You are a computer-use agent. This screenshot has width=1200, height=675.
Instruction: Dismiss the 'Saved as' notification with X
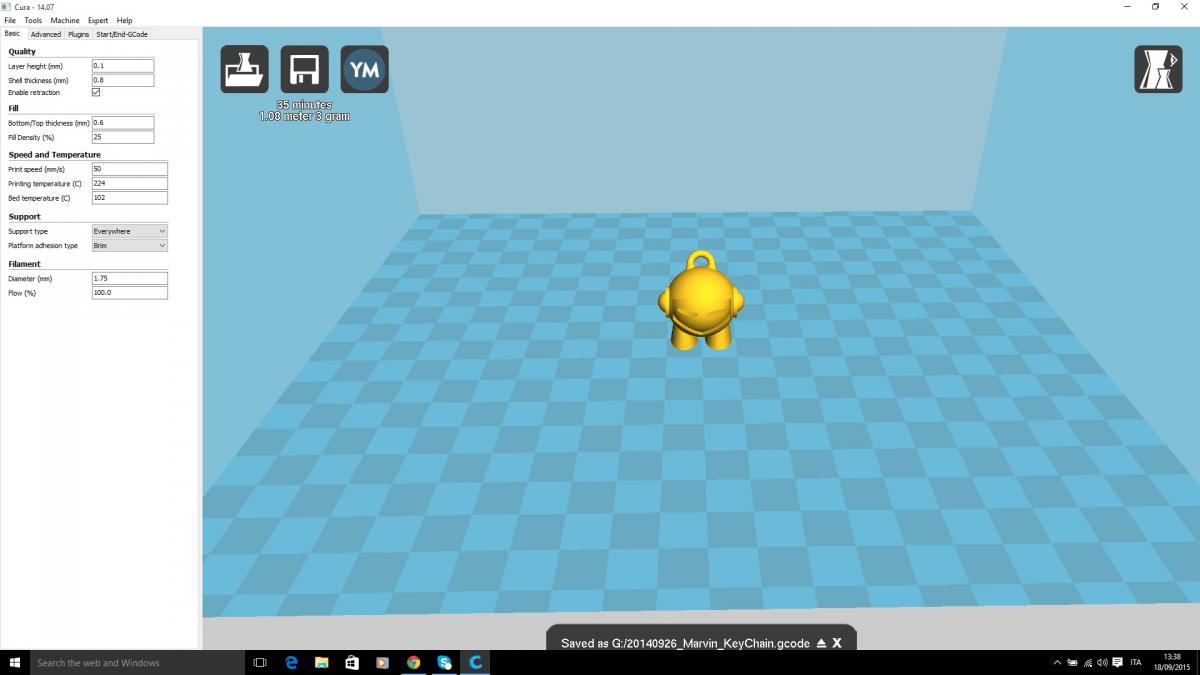[837, 643]
